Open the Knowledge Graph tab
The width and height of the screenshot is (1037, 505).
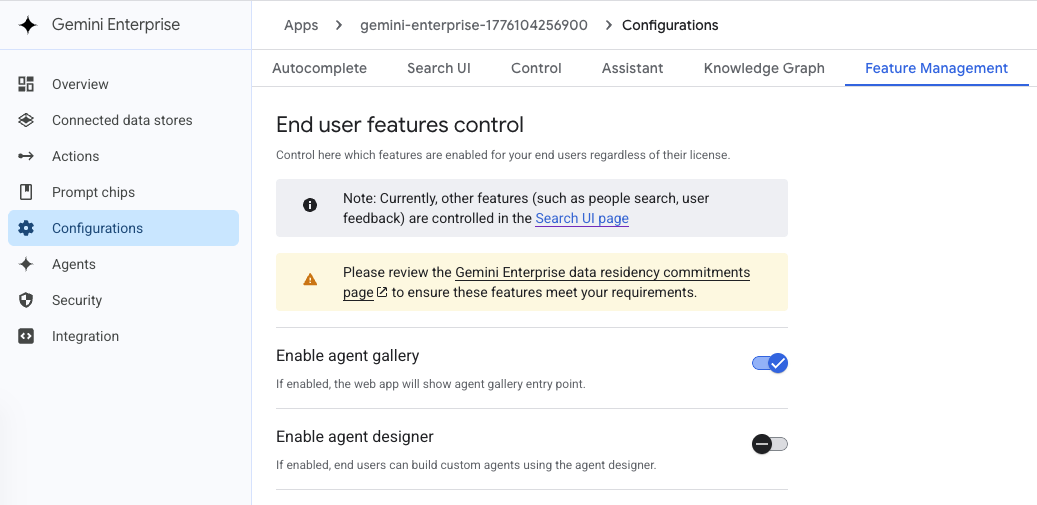point(764,68)
